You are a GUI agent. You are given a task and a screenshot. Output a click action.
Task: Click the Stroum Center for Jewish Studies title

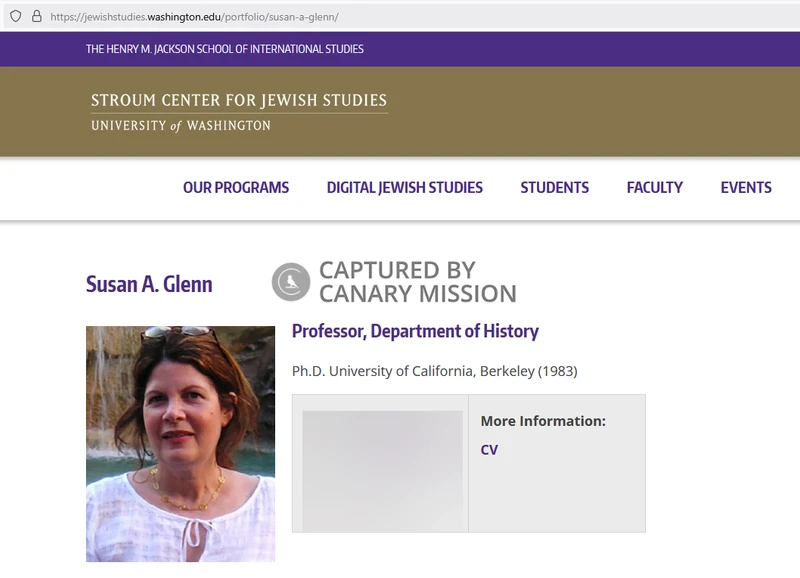[x=239, y=100]
